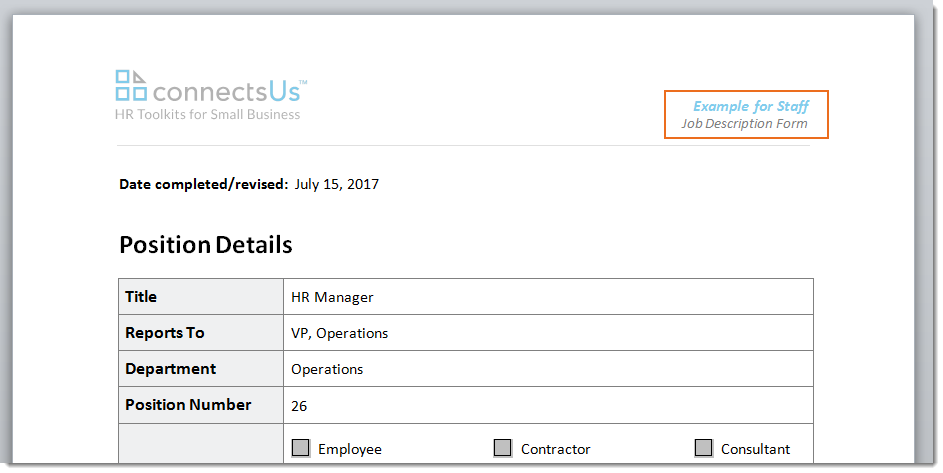Viewport: 943px width, 473px height.
Task: Check the Employee checkbox
Action: [x=301, y=448]
